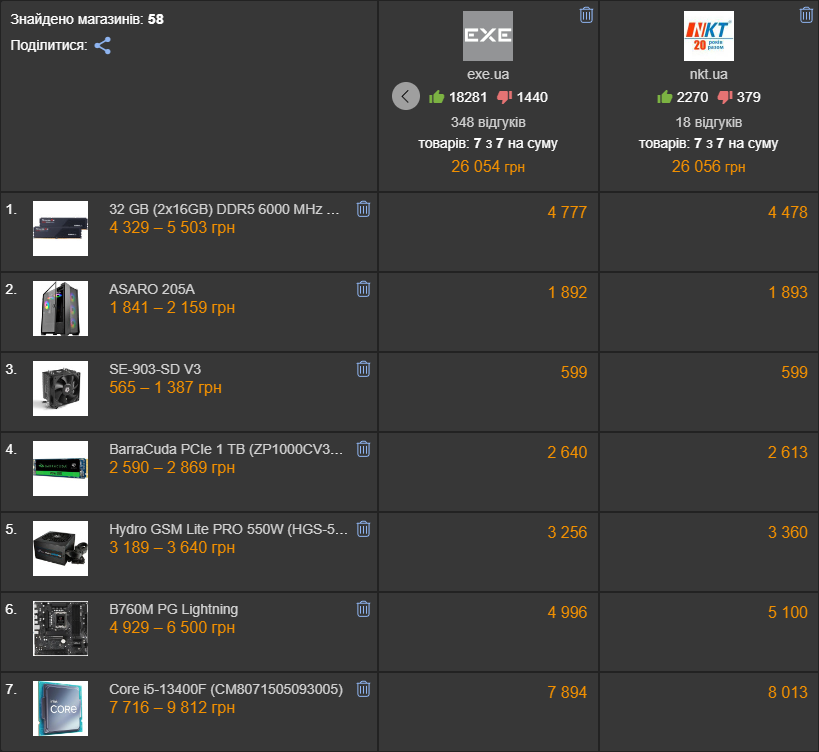Click nkt.ua RAM price 4 478
Viewport: 819px width, 752px height.
click(x=788, y=212)
